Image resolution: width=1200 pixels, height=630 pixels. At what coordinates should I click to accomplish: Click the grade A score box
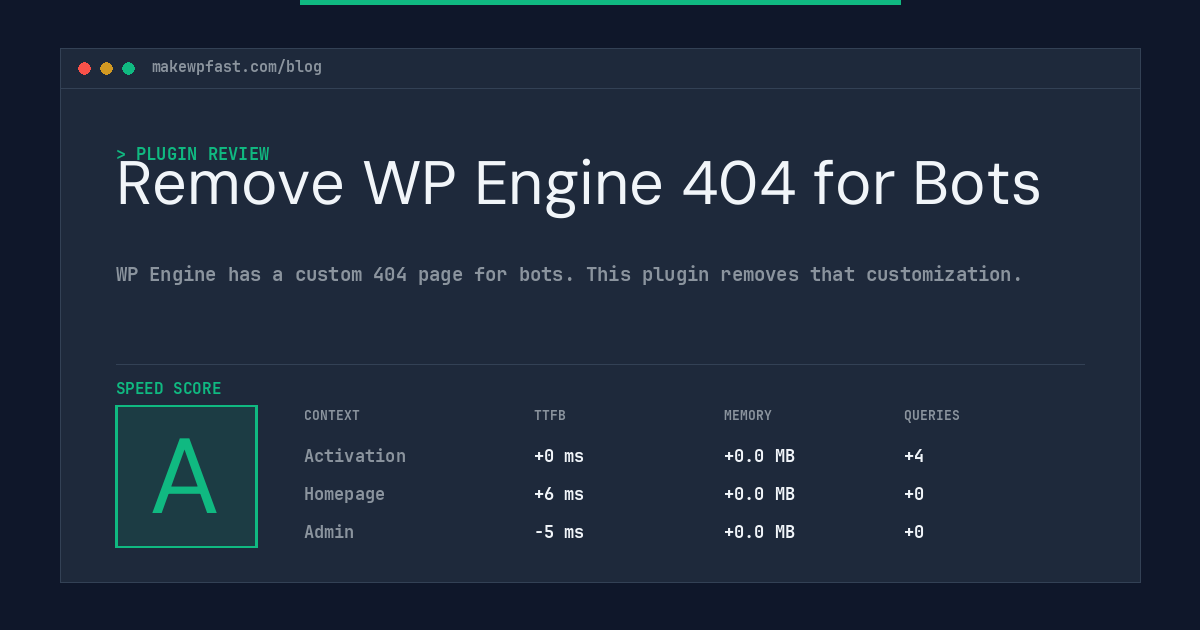(186, 476)
